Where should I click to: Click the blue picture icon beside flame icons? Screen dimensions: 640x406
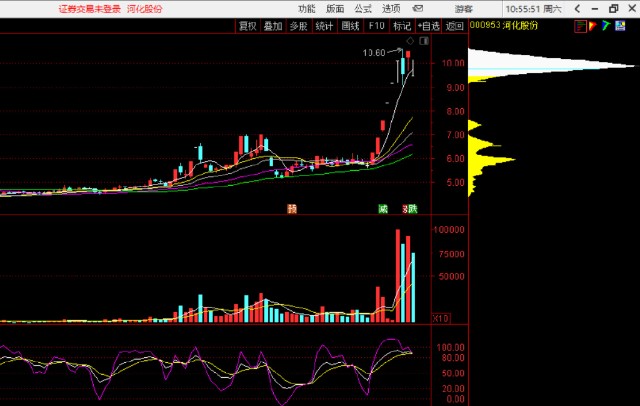click(x=620, y=26)
